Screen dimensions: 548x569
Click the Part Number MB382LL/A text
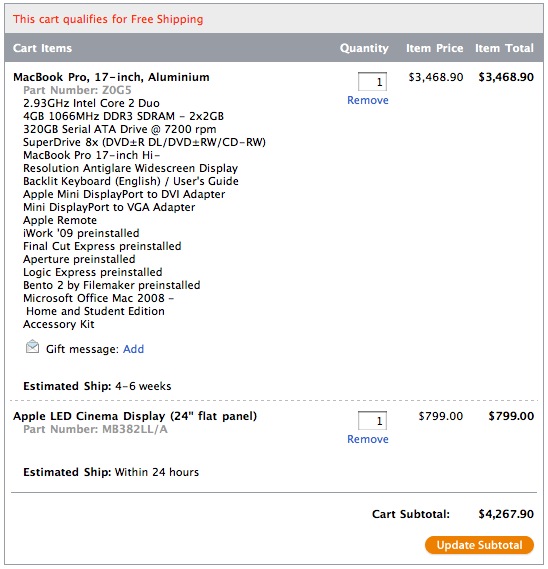coord(95,429)
